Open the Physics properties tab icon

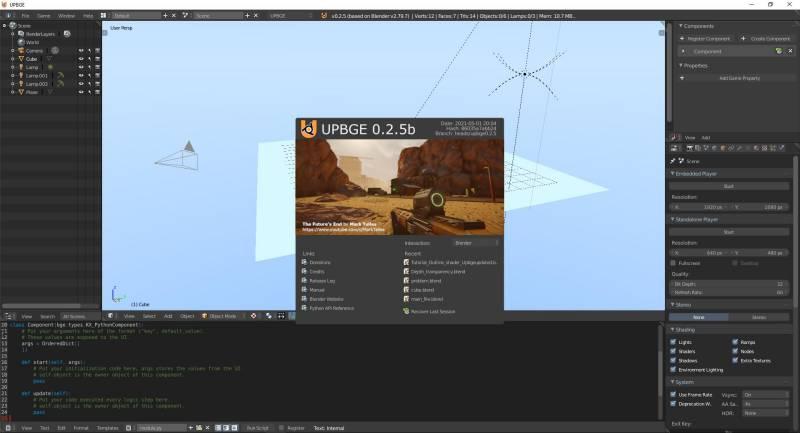(x=781, y=148)
